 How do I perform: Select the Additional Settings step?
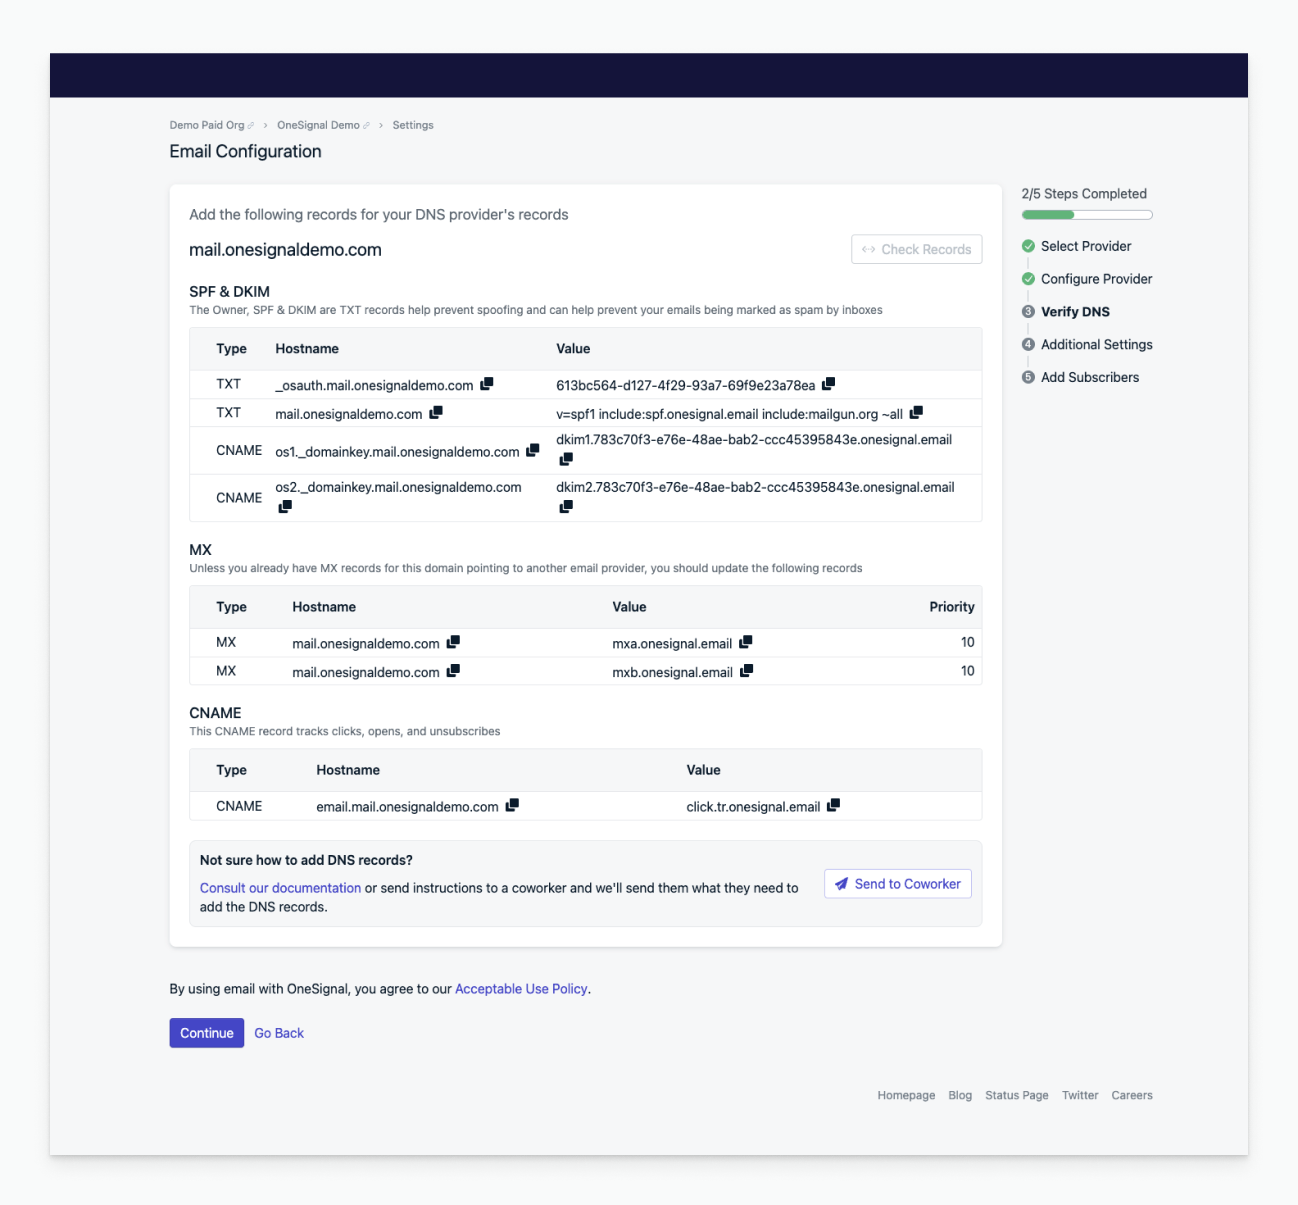(1096, 345)
